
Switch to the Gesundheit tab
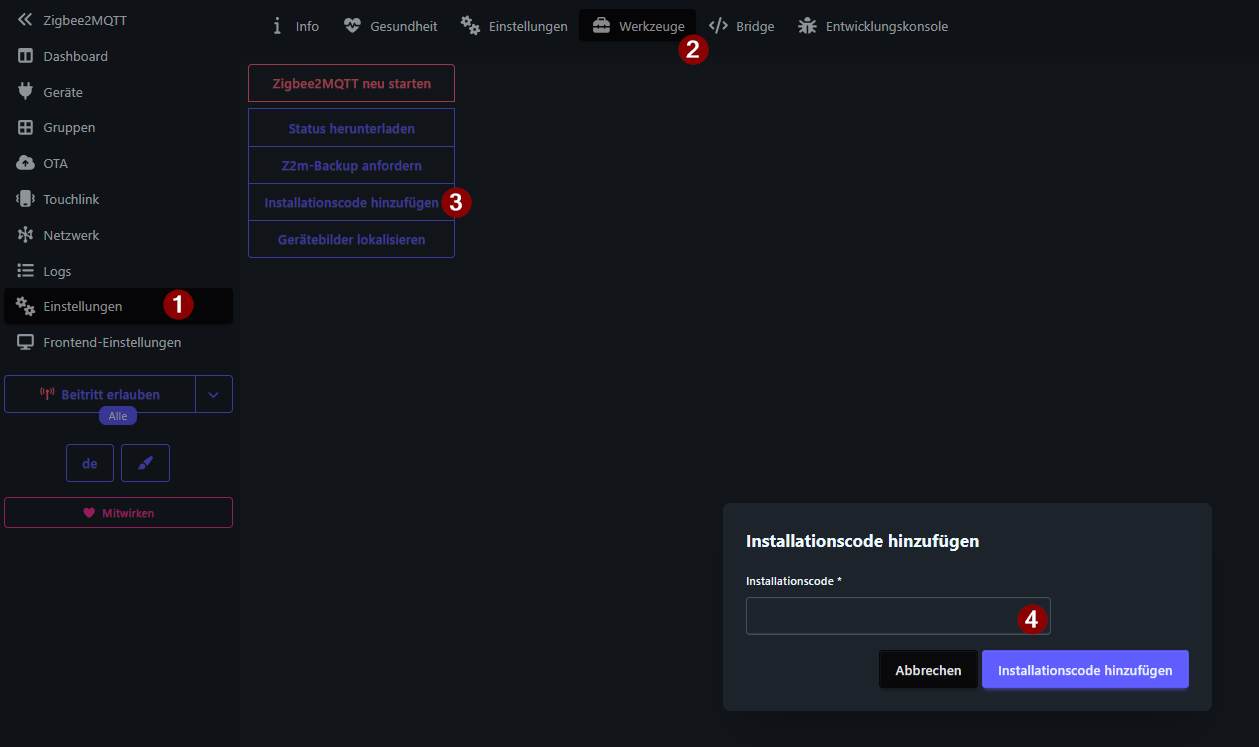[390, 26]
